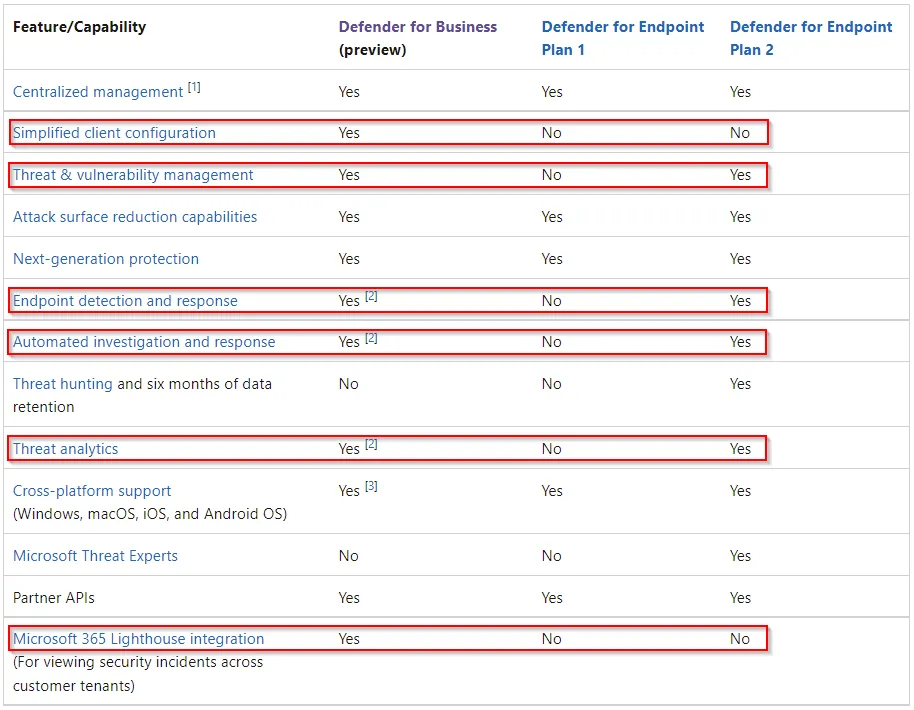Open the Defender for Endpoint Plan 1 link
Image resolution: width=914 pixels, height=710 pixels.
click(623, 38)
